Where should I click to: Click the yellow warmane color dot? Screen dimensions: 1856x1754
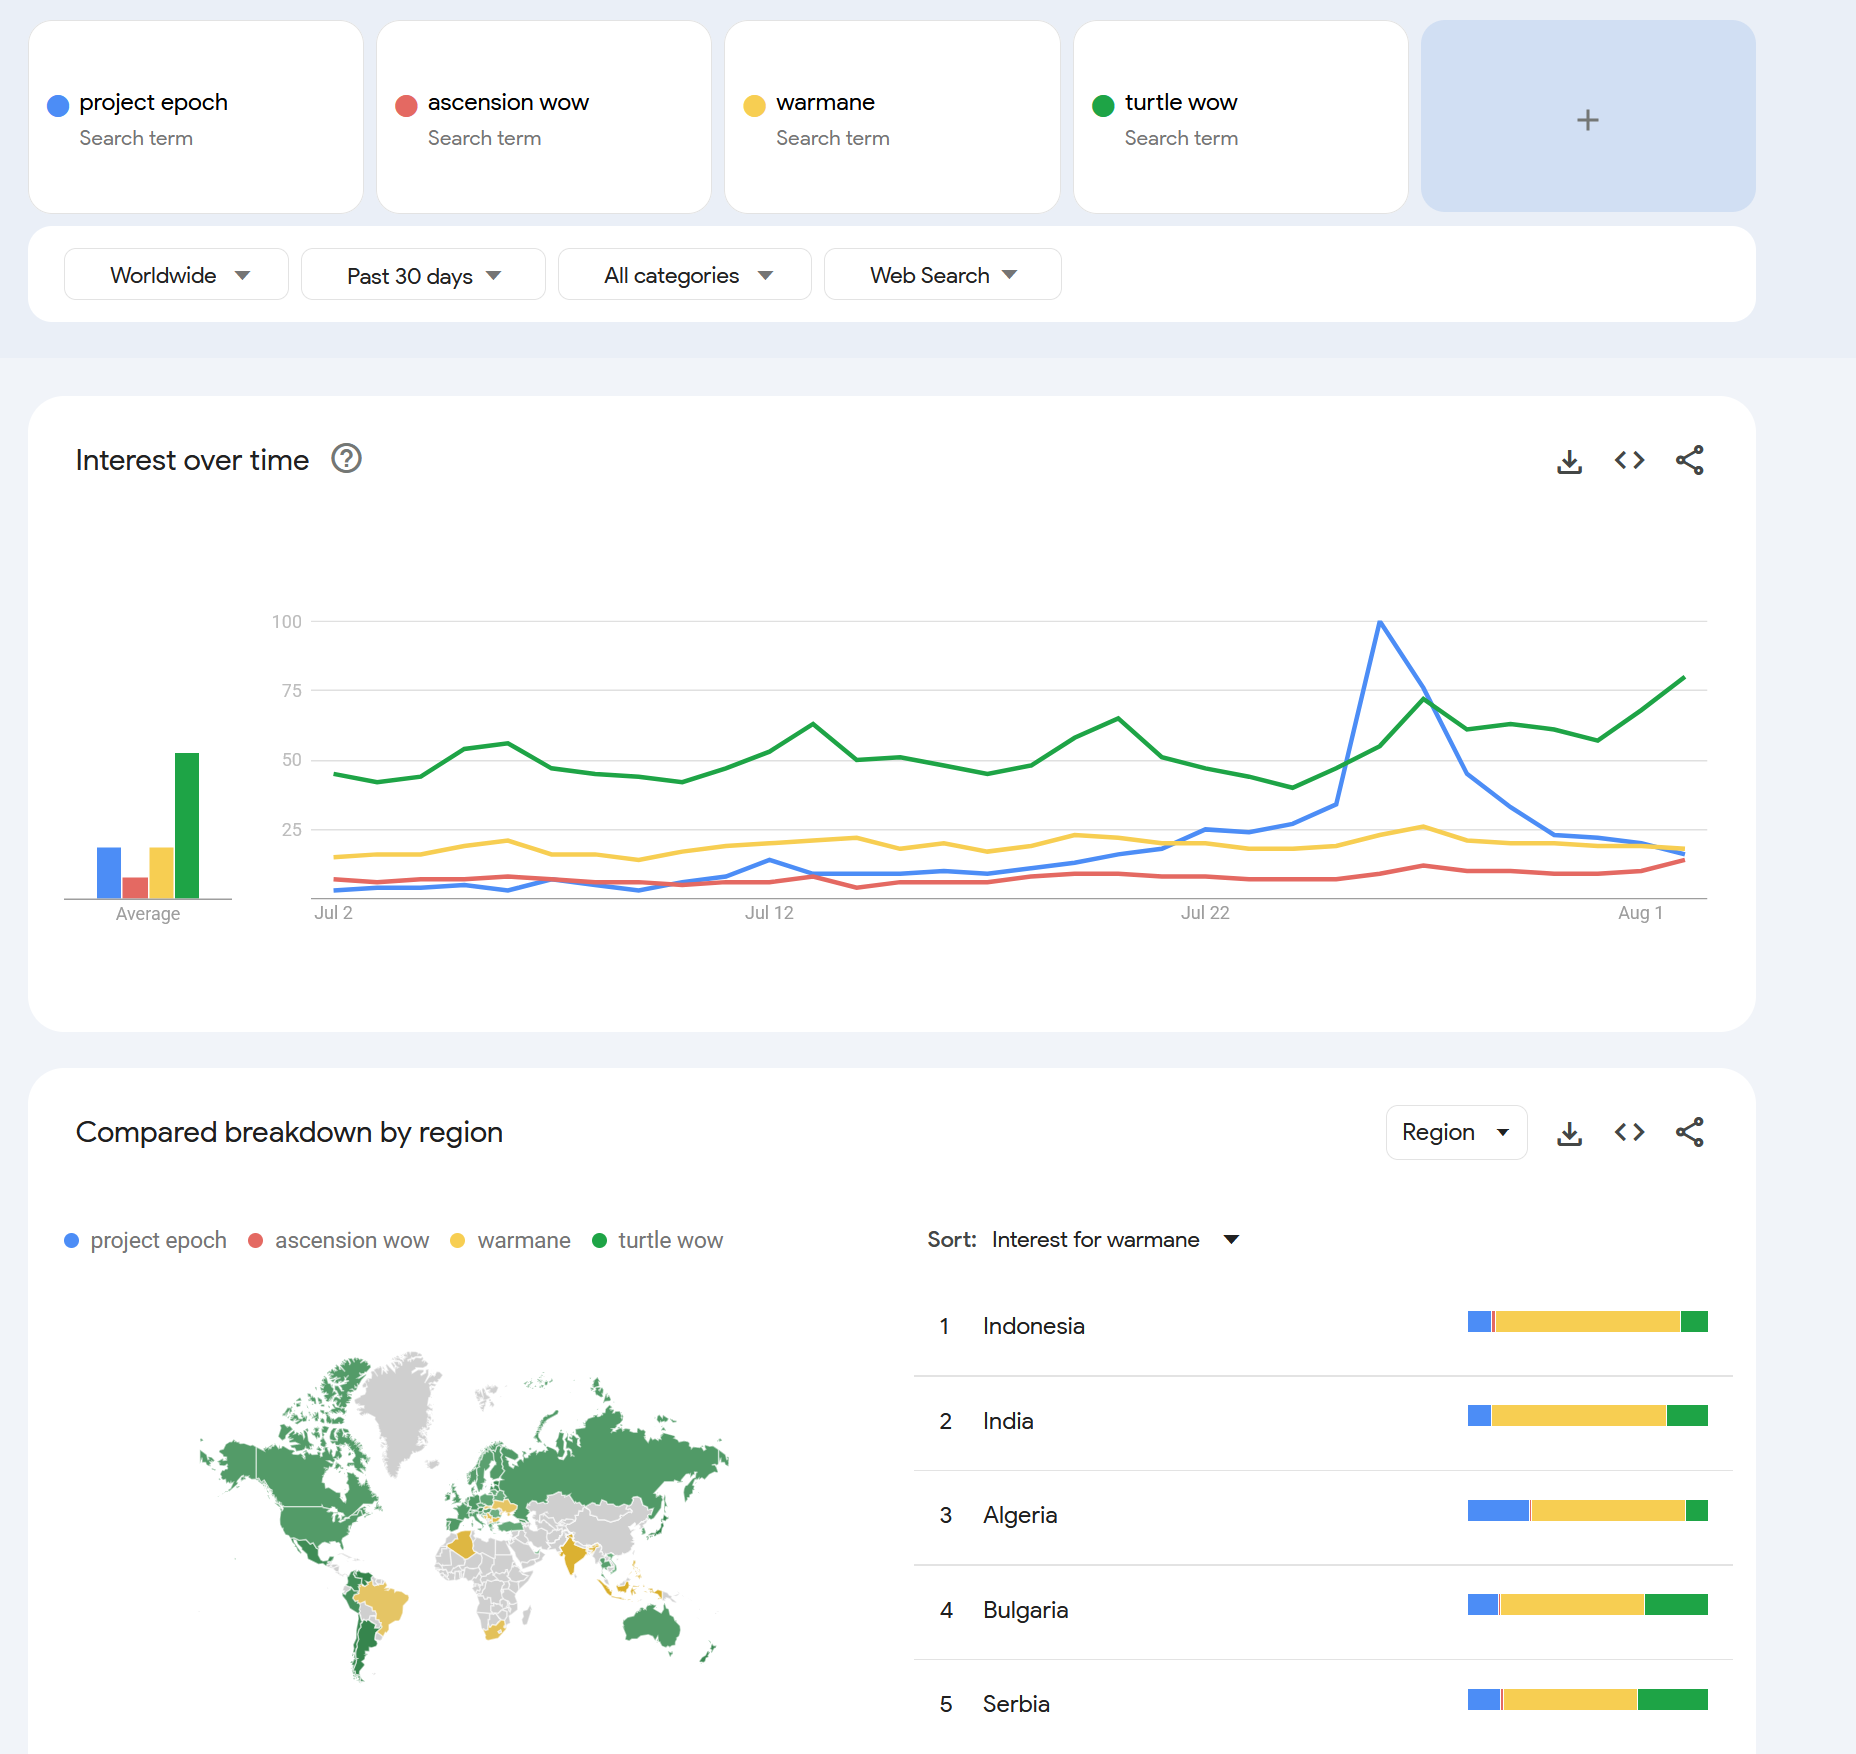(755, 105)
